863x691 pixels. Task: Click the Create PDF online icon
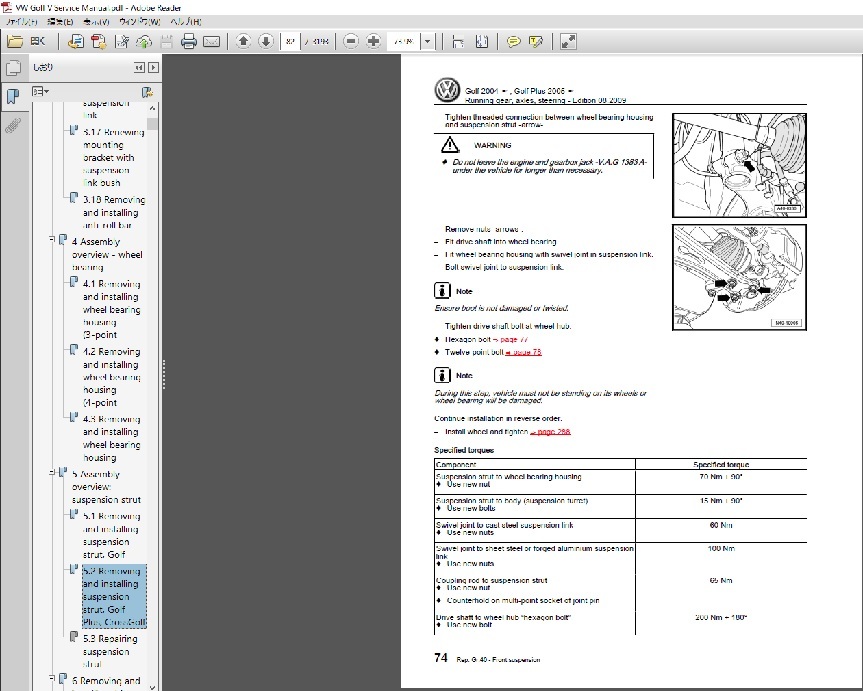tap(76, 41)
